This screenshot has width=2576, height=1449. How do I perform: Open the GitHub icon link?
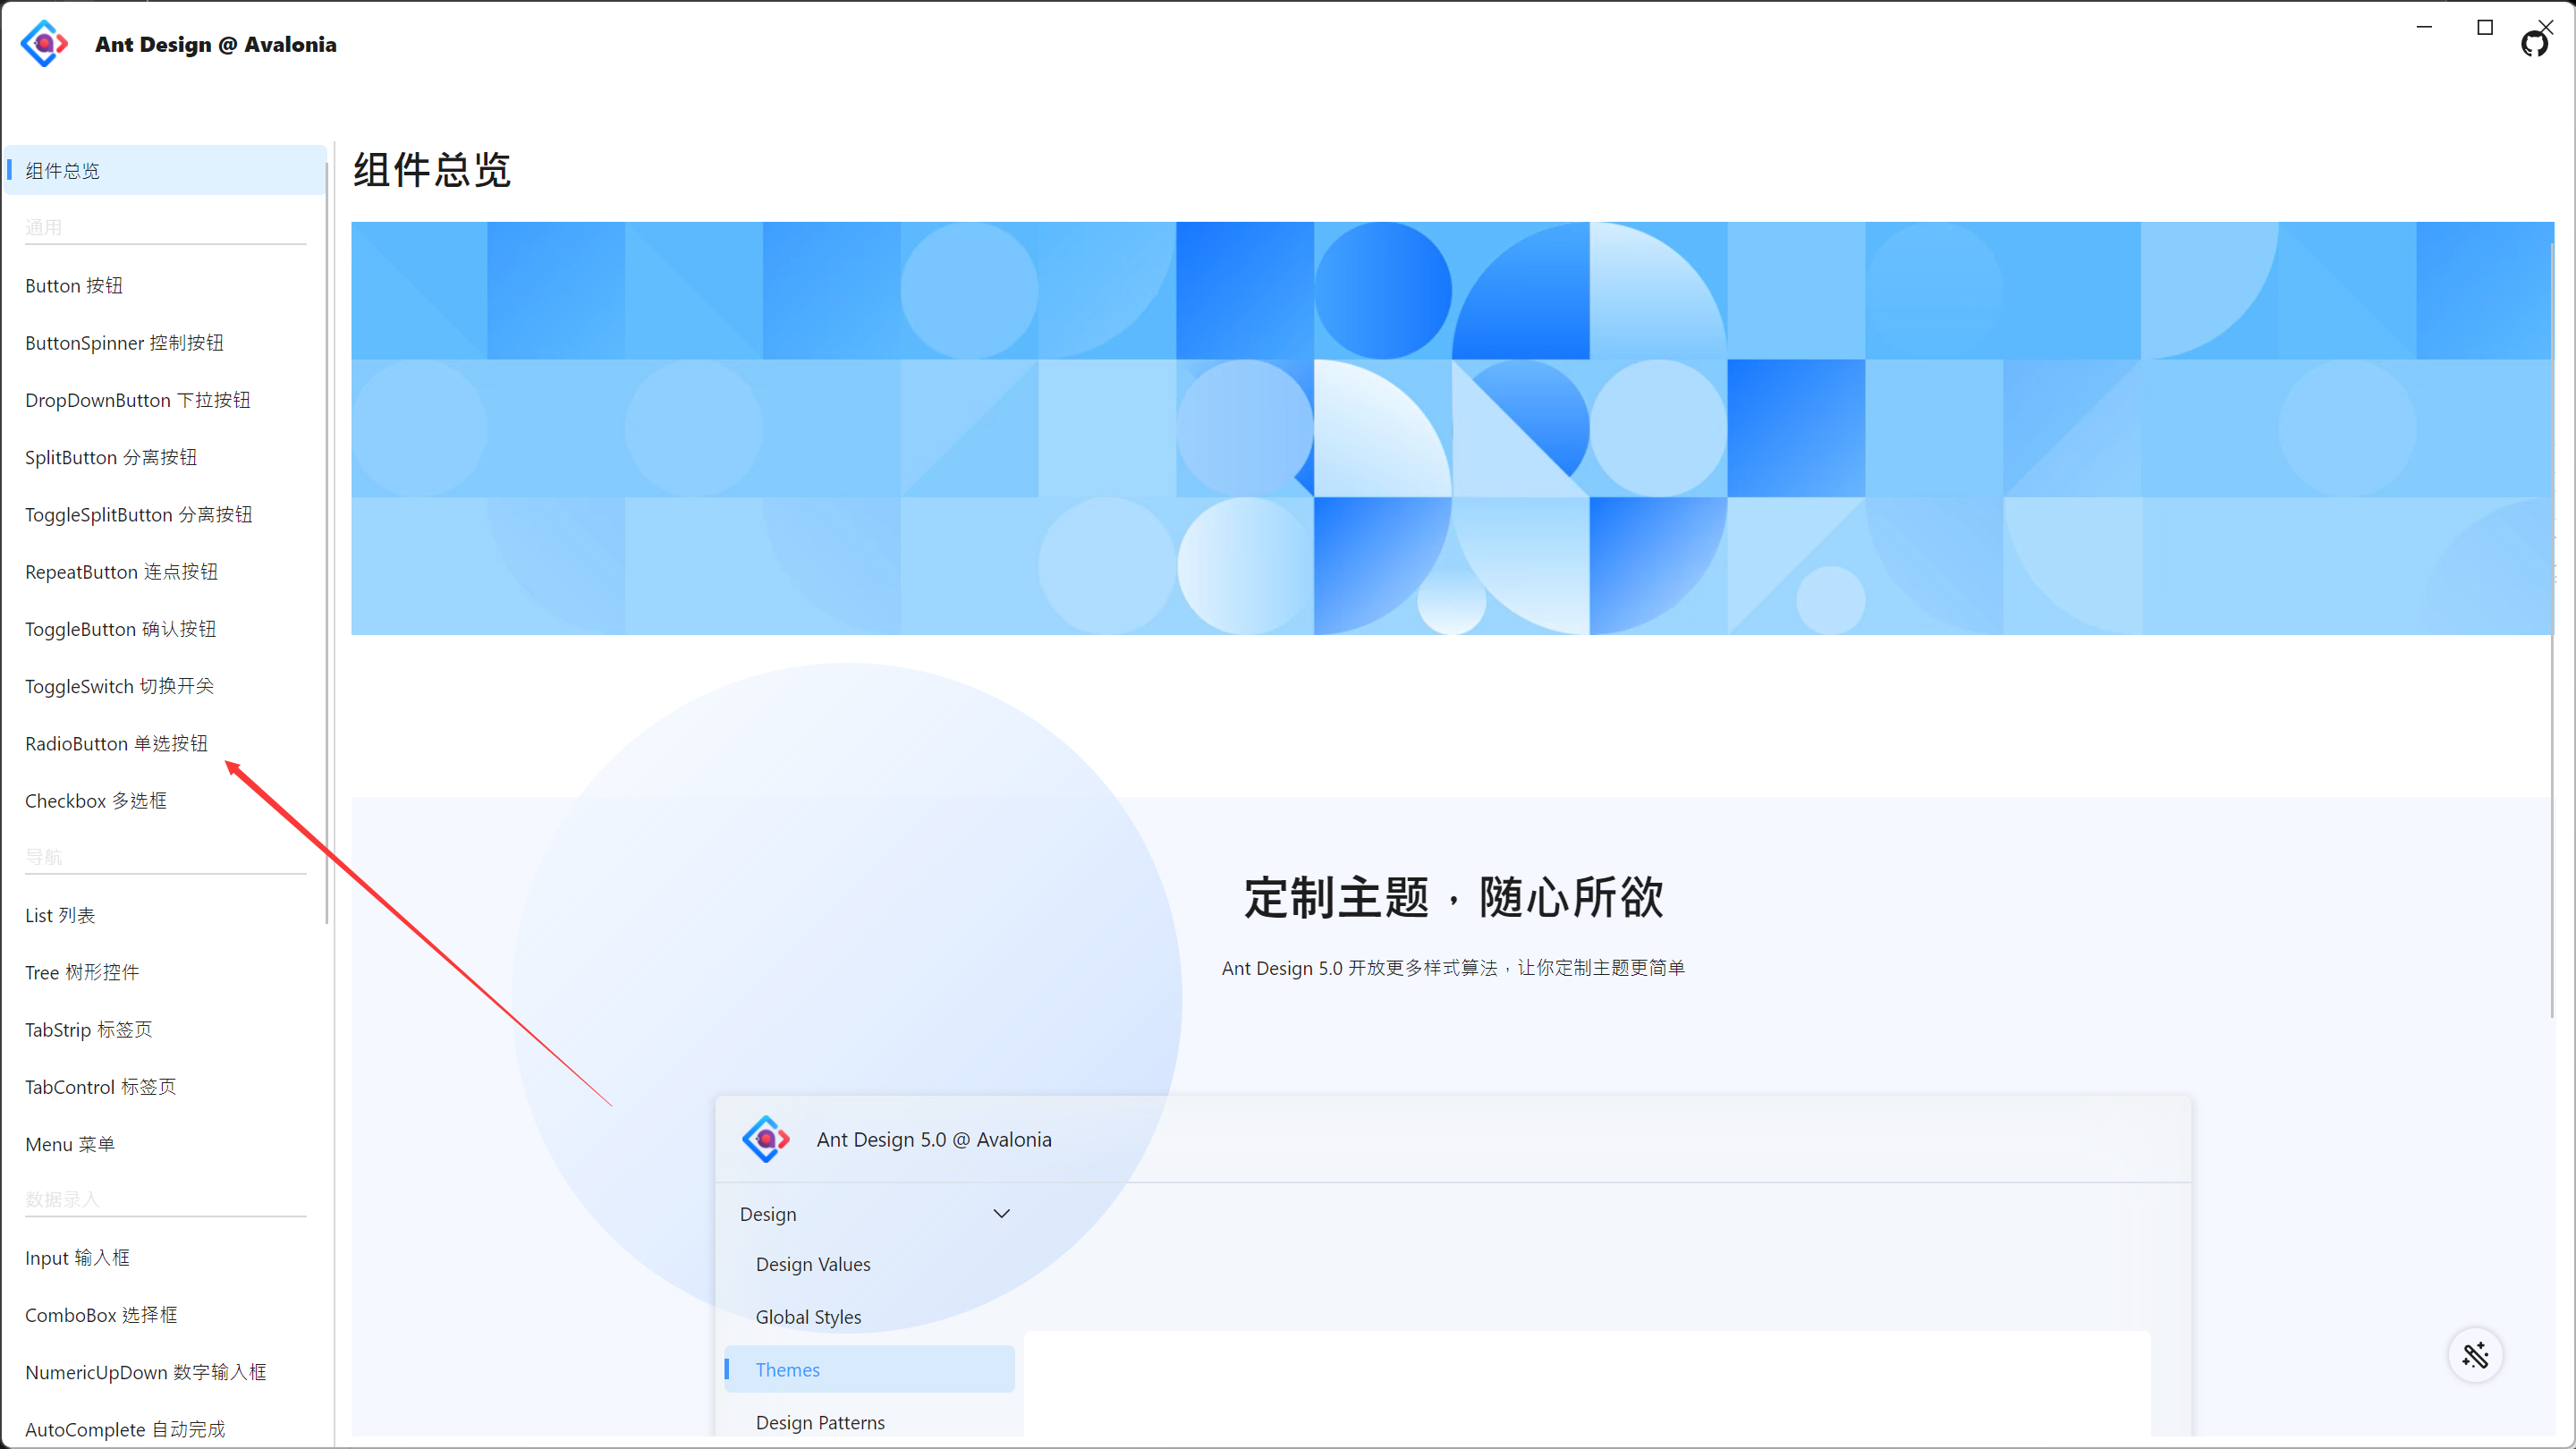click(x=2534, y=44)
